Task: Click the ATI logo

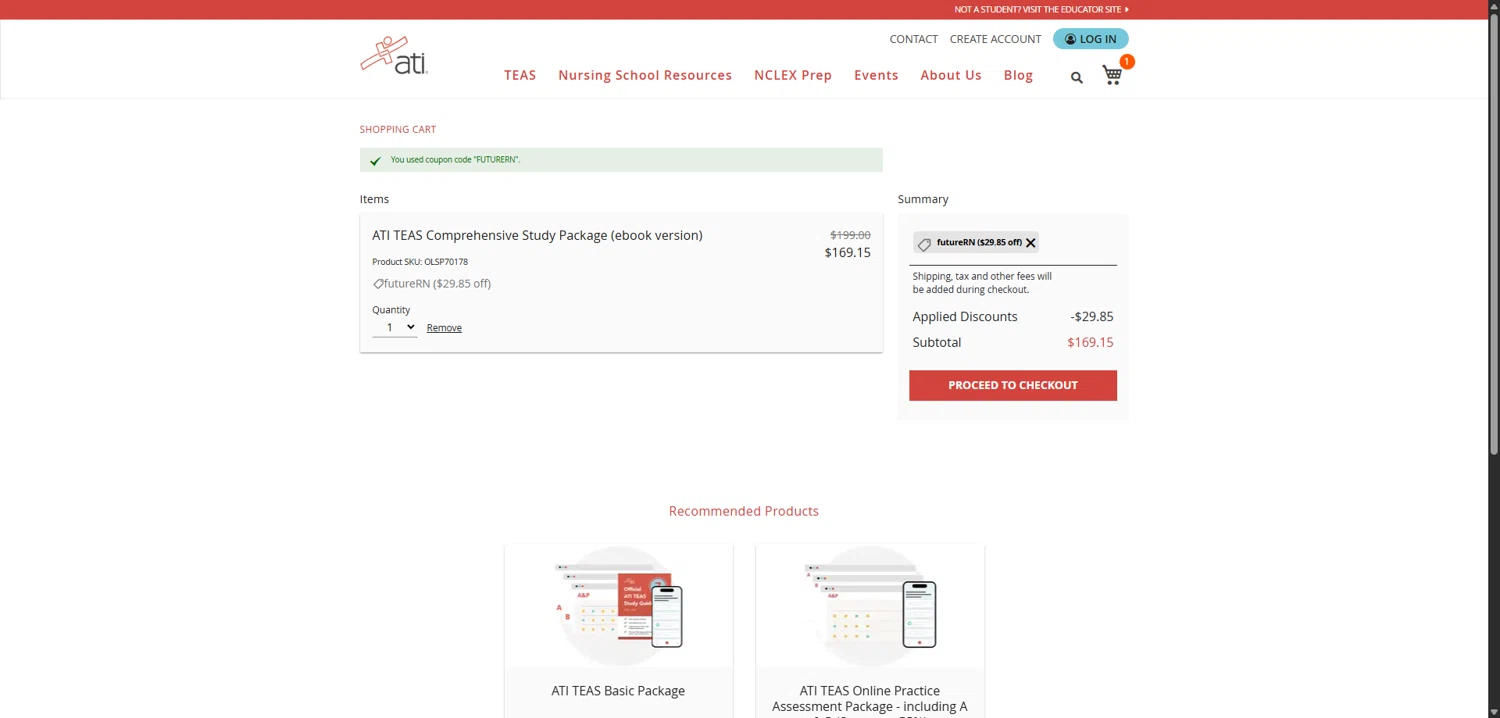Action: coord(394,56)
